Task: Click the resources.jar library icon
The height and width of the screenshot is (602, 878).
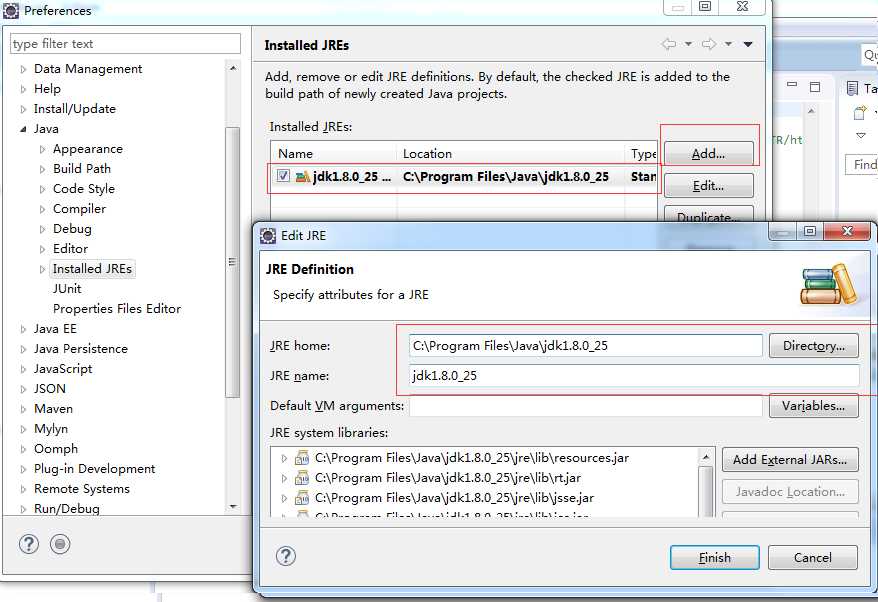Action: coord(302,458)
